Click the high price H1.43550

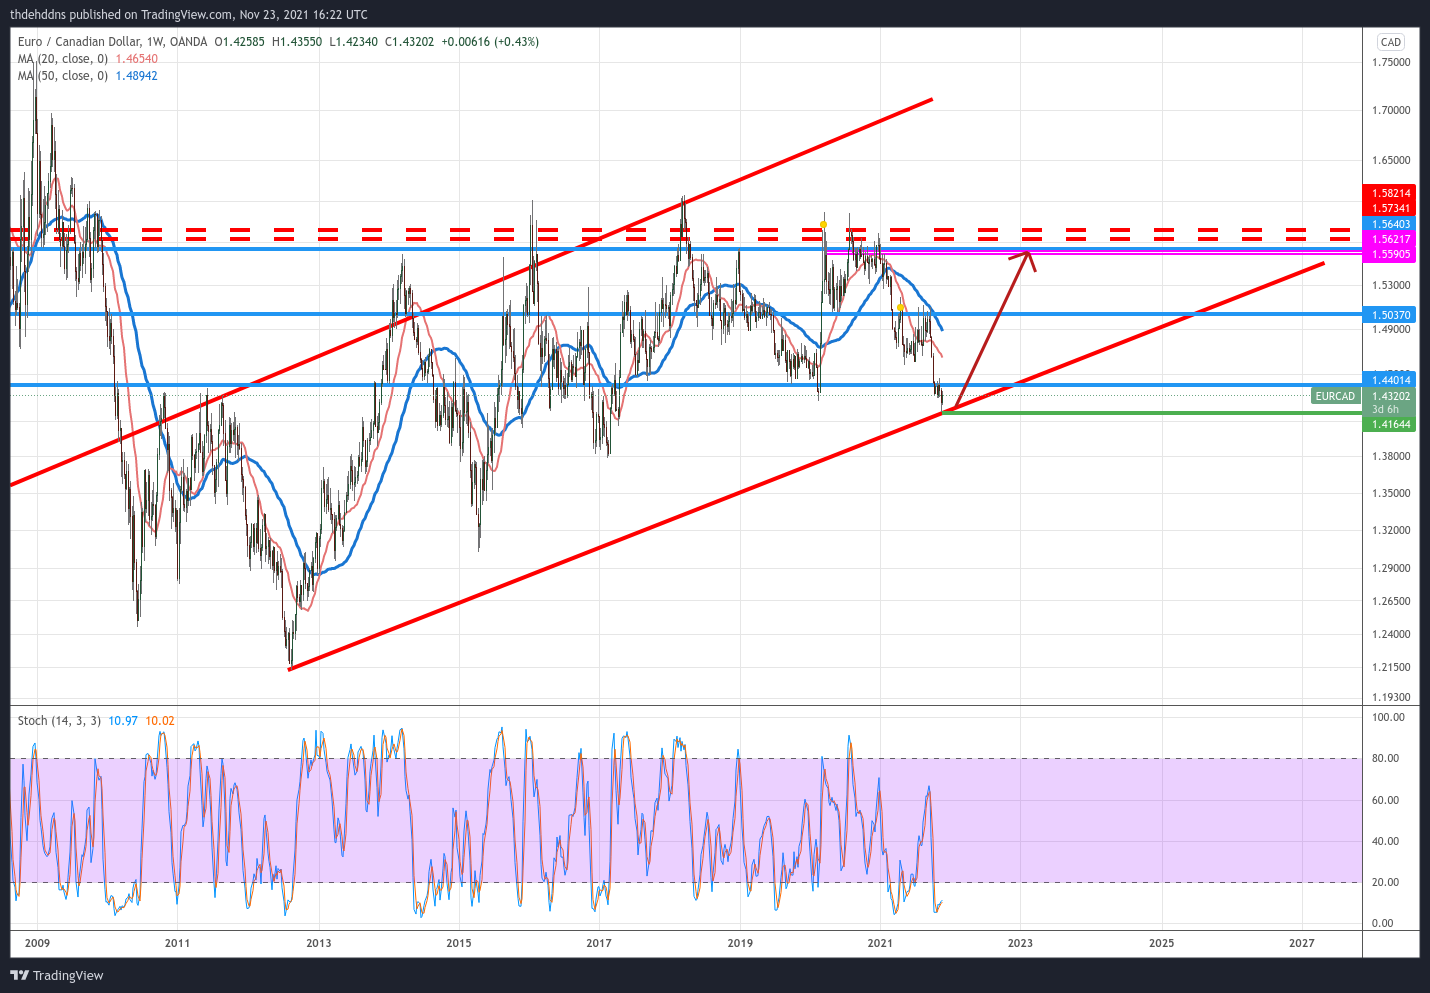point(297,42)
